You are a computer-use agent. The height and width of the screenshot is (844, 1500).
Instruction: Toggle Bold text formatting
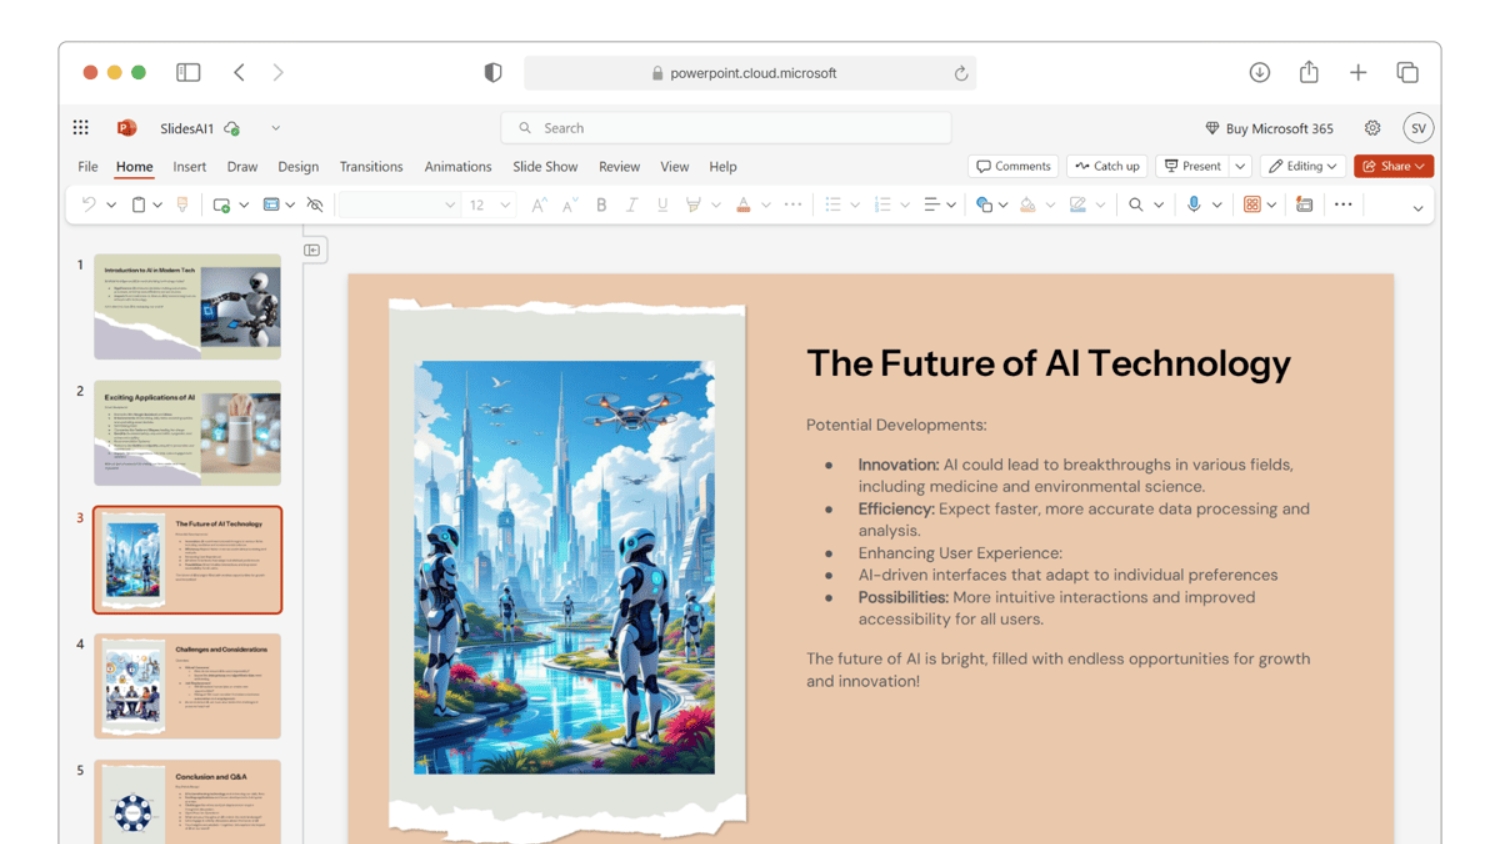click(601, 205)
